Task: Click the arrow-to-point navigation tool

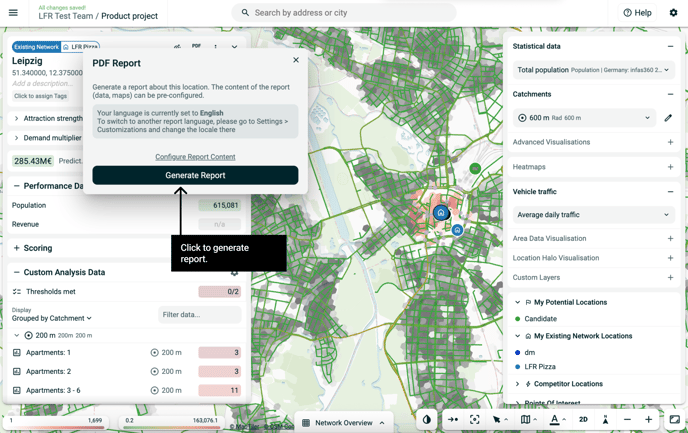Action: pyautogui.click(x=453, y=420)
